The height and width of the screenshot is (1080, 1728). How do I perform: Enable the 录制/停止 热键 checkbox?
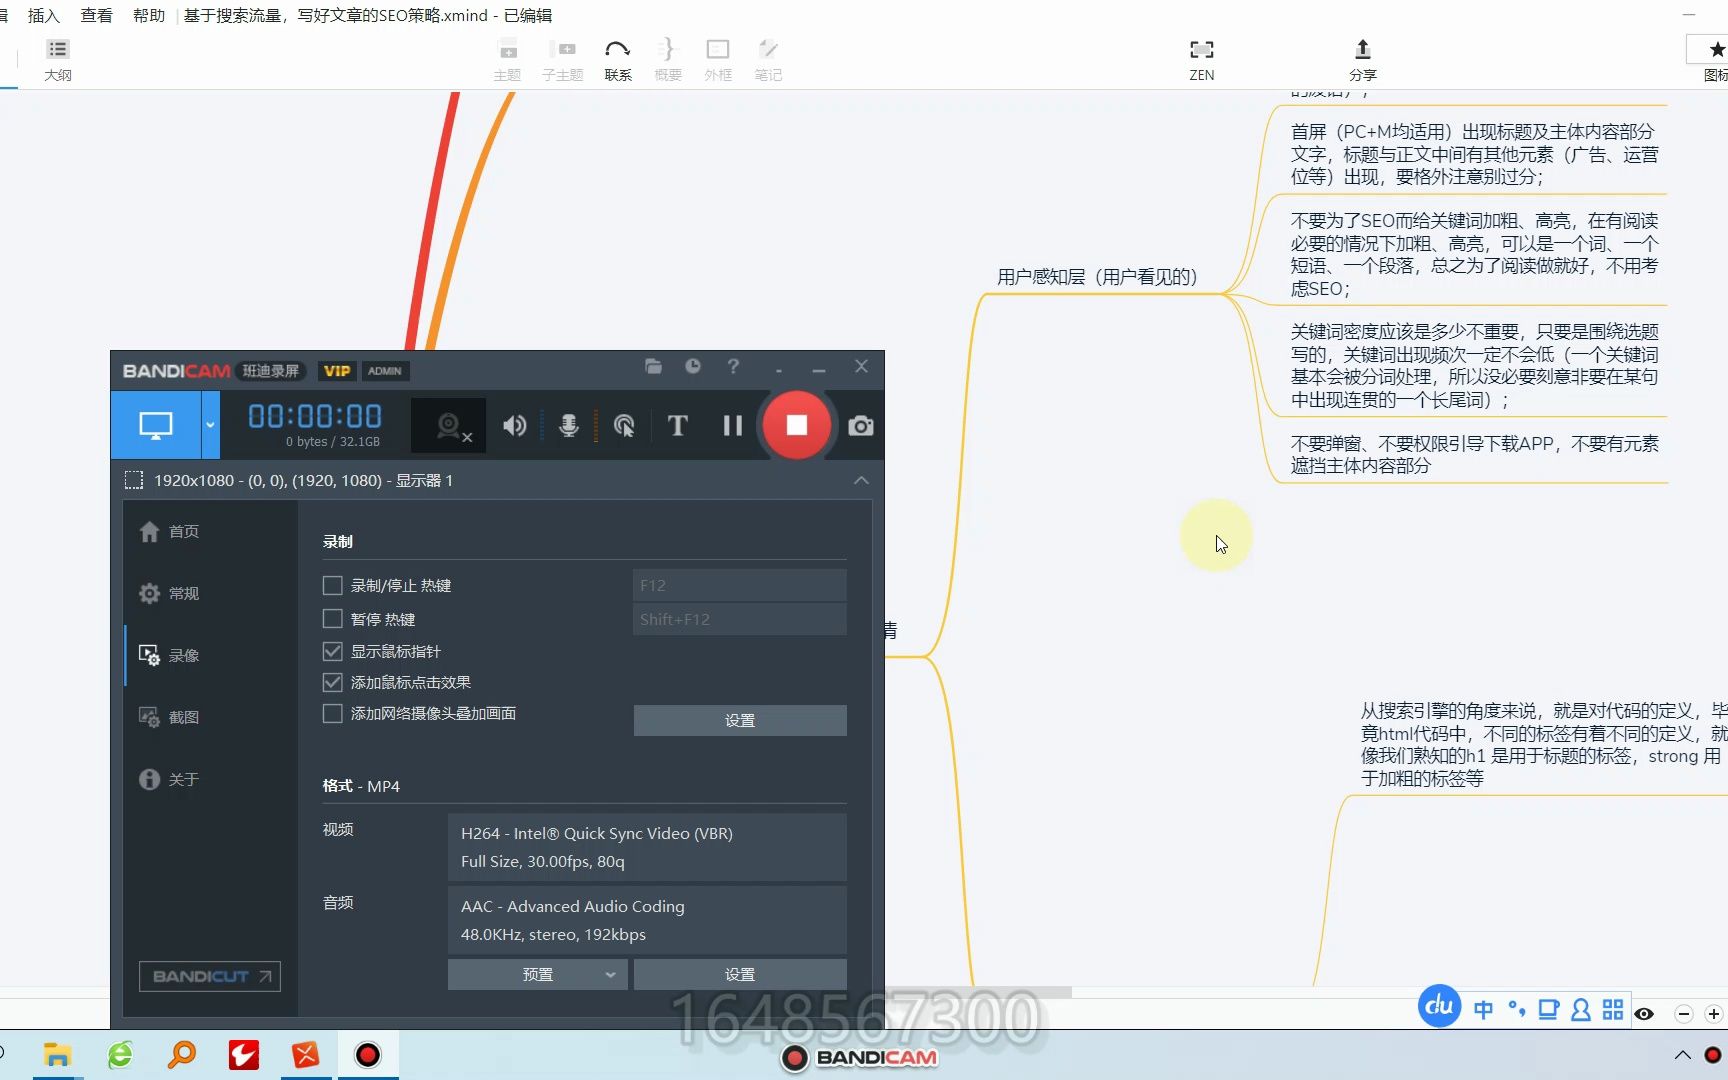coord(333,585)
